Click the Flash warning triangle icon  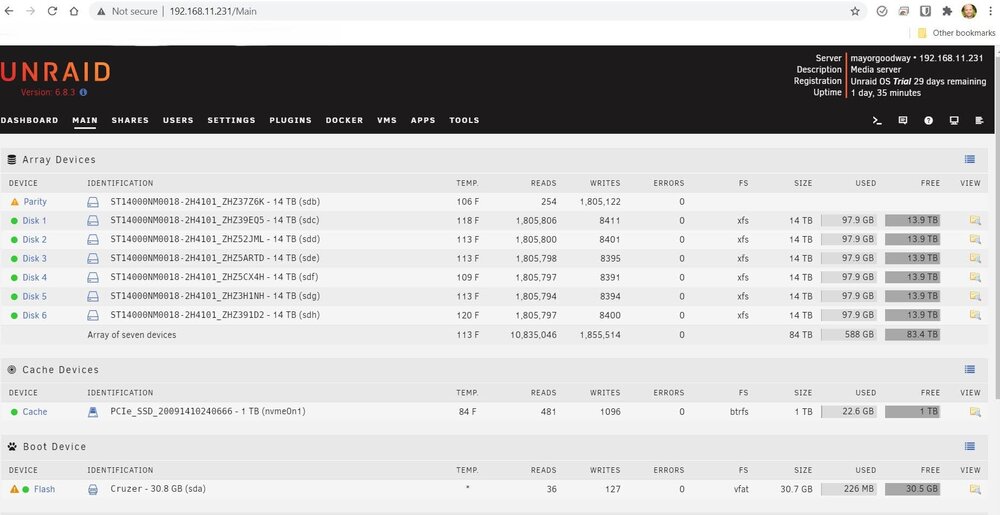pyautogui.click(x=15, y=490)
